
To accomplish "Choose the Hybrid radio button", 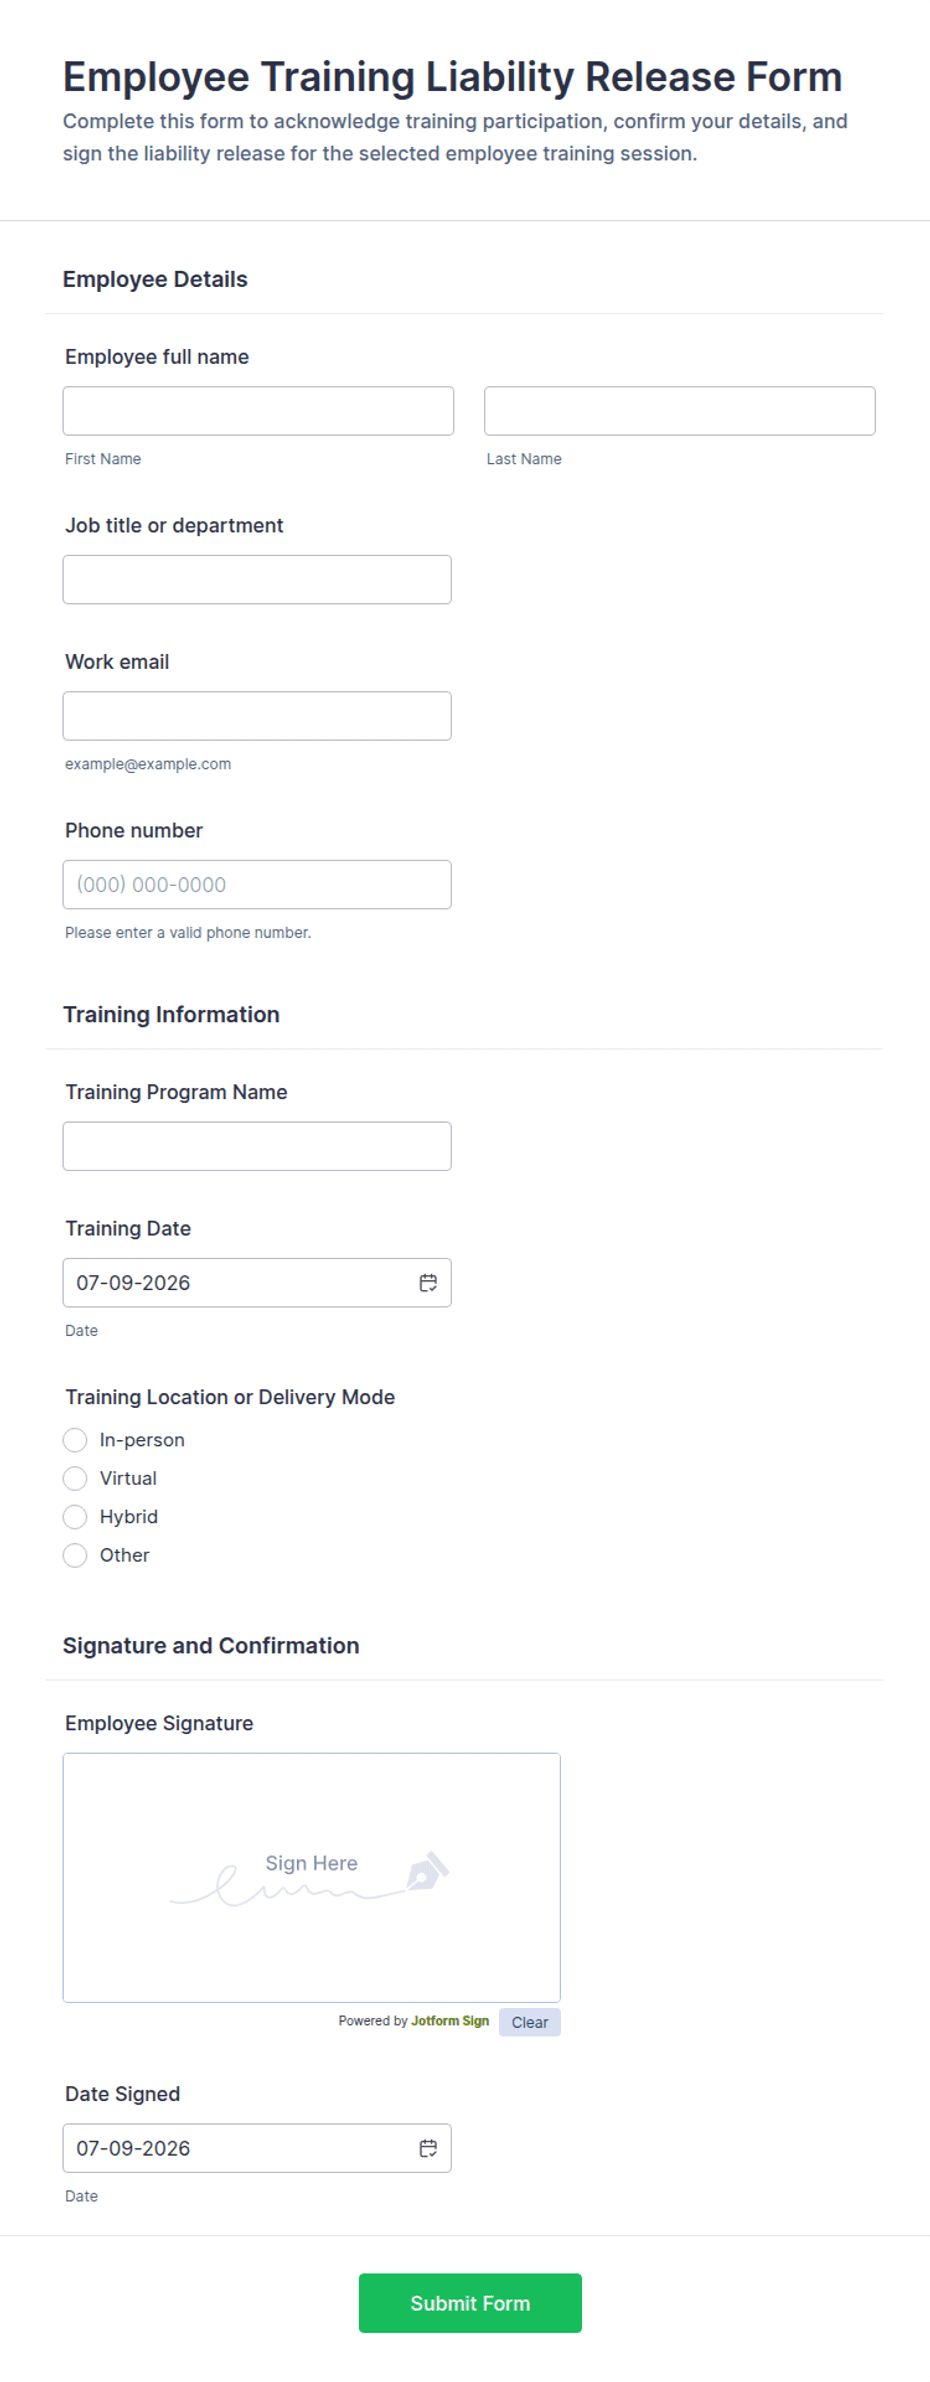I will 75,1517.
